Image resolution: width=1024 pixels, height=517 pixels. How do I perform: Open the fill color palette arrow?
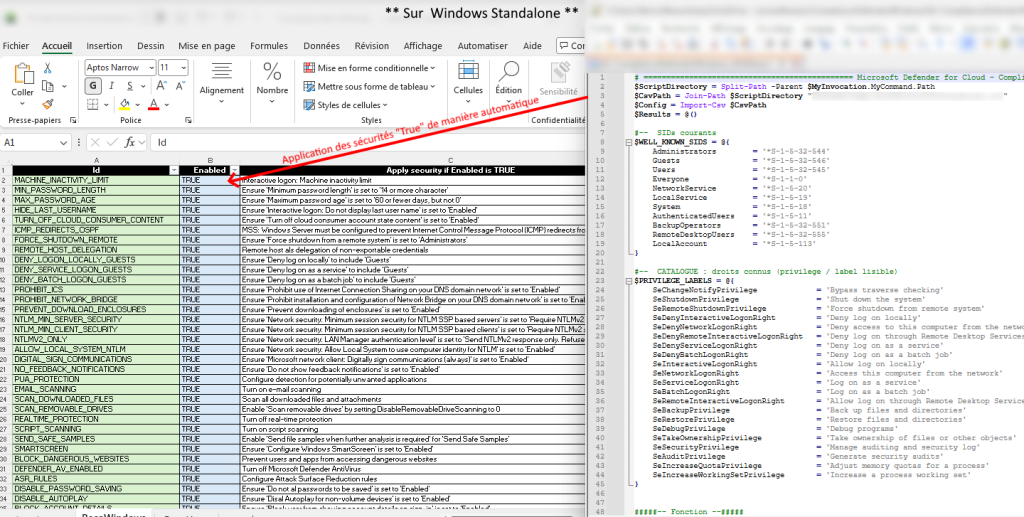point(137,104)
